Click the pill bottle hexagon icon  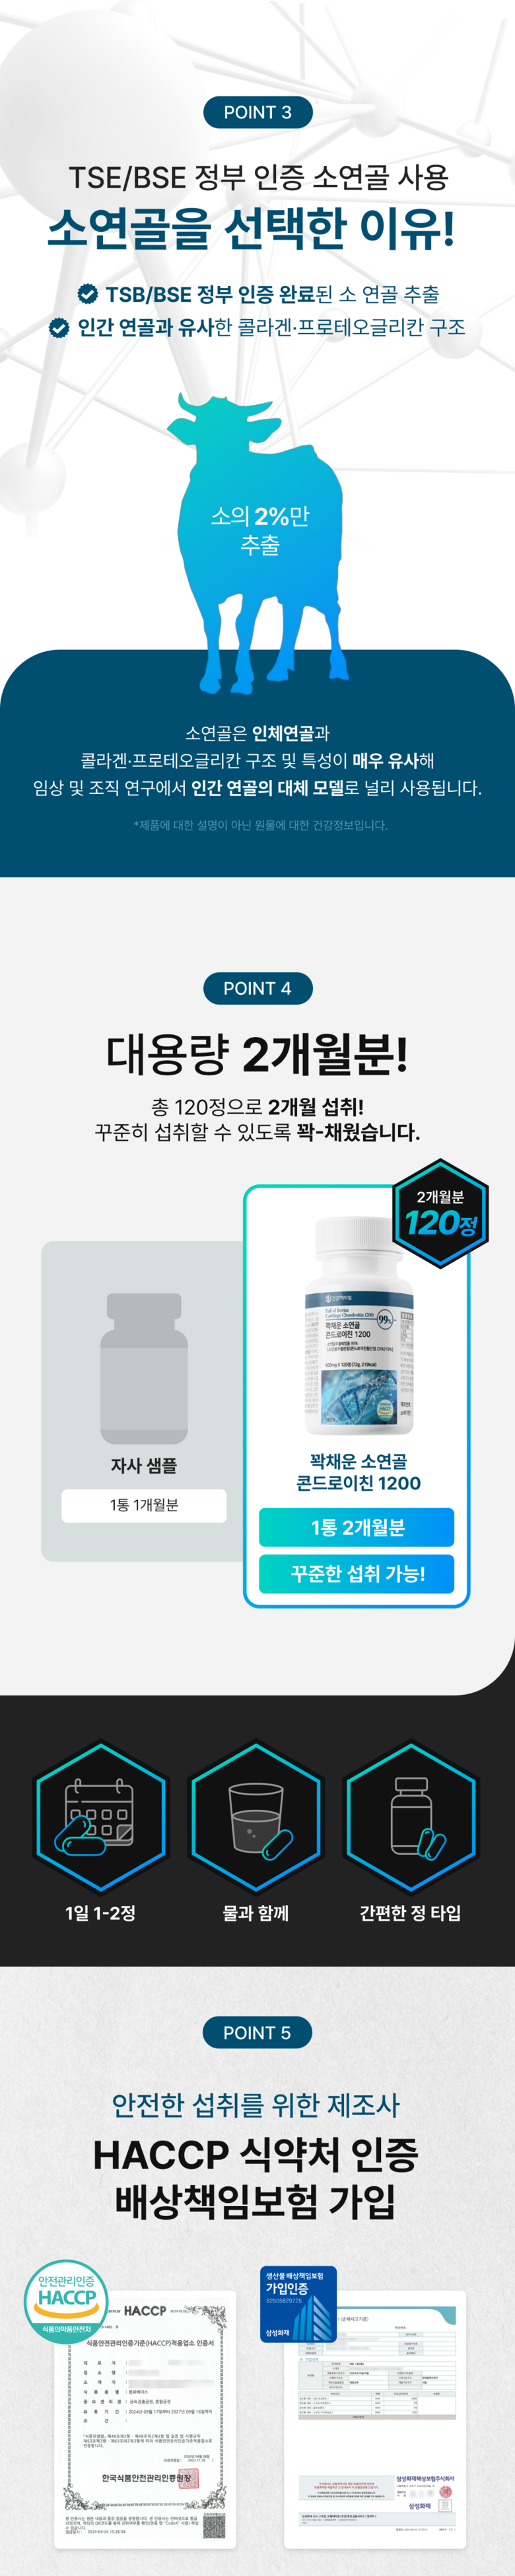click(x=411, y=1817)
